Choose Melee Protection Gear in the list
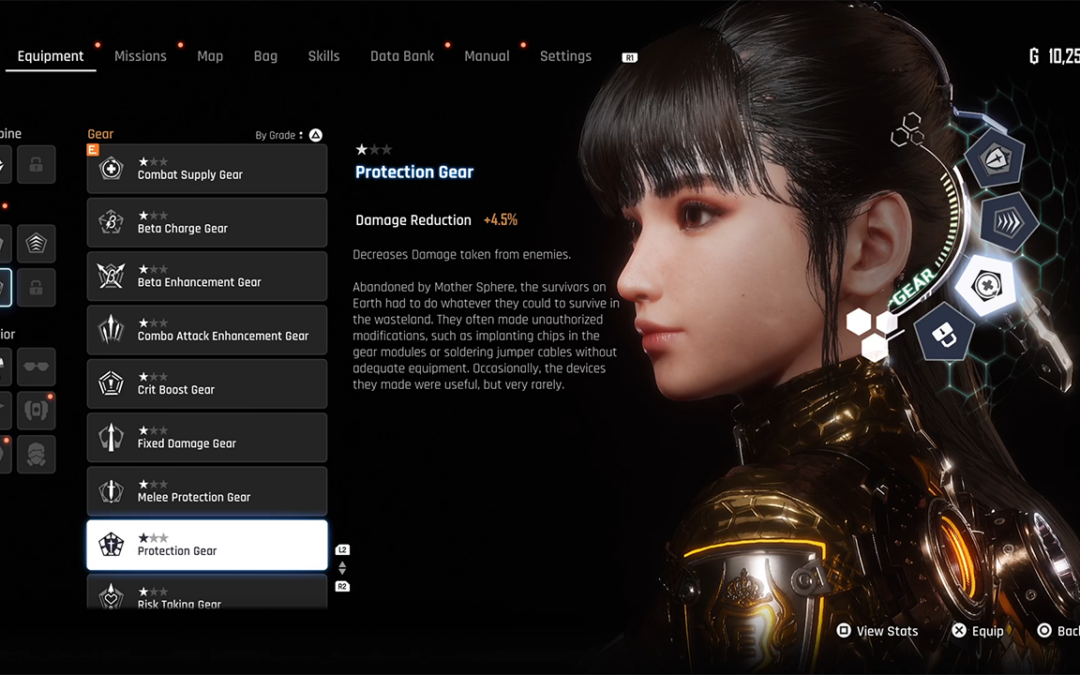 point(207,491)
